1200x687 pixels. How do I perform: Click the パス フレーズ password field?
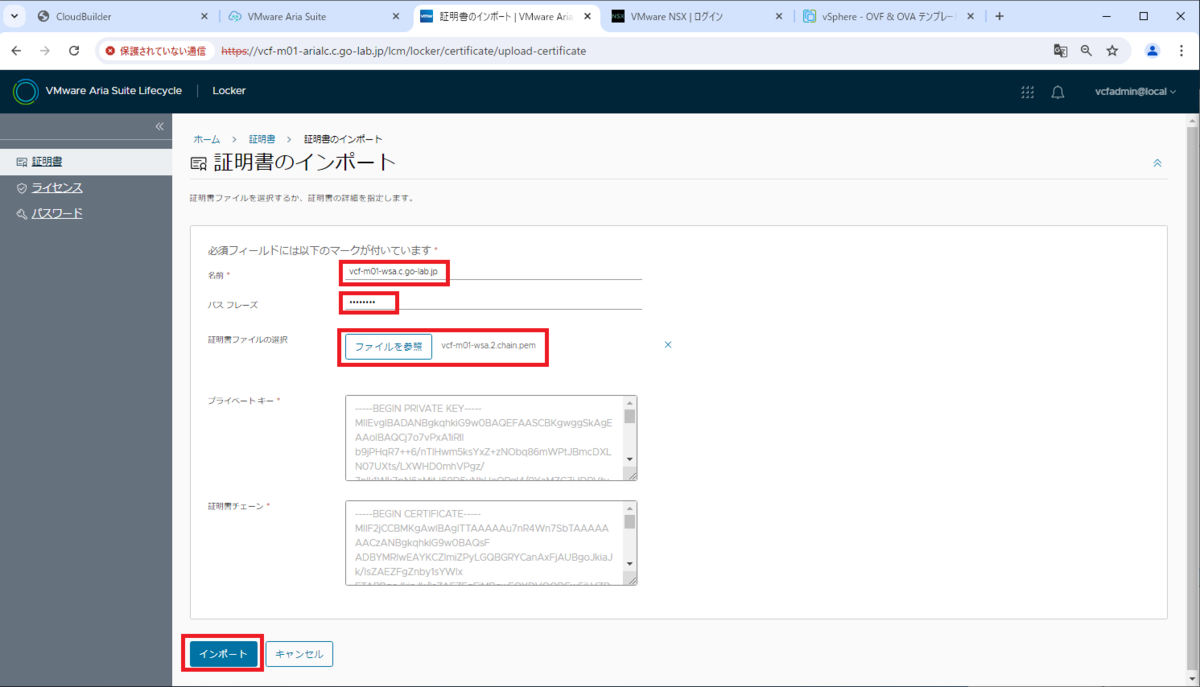click(492, 302)
